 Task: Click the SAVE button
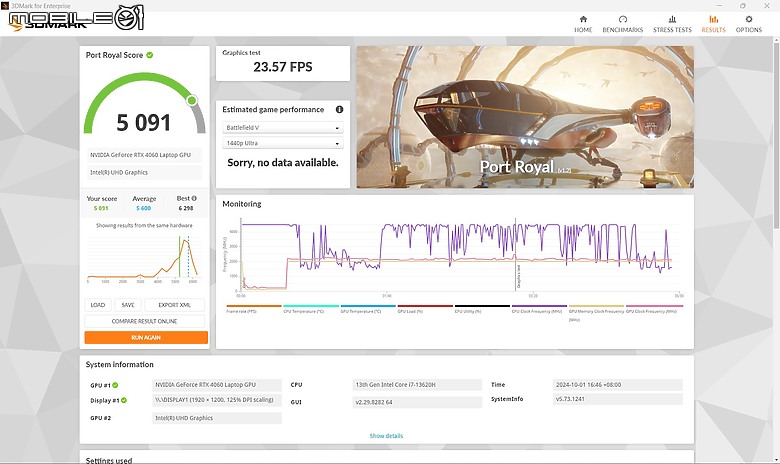[128, 305]
